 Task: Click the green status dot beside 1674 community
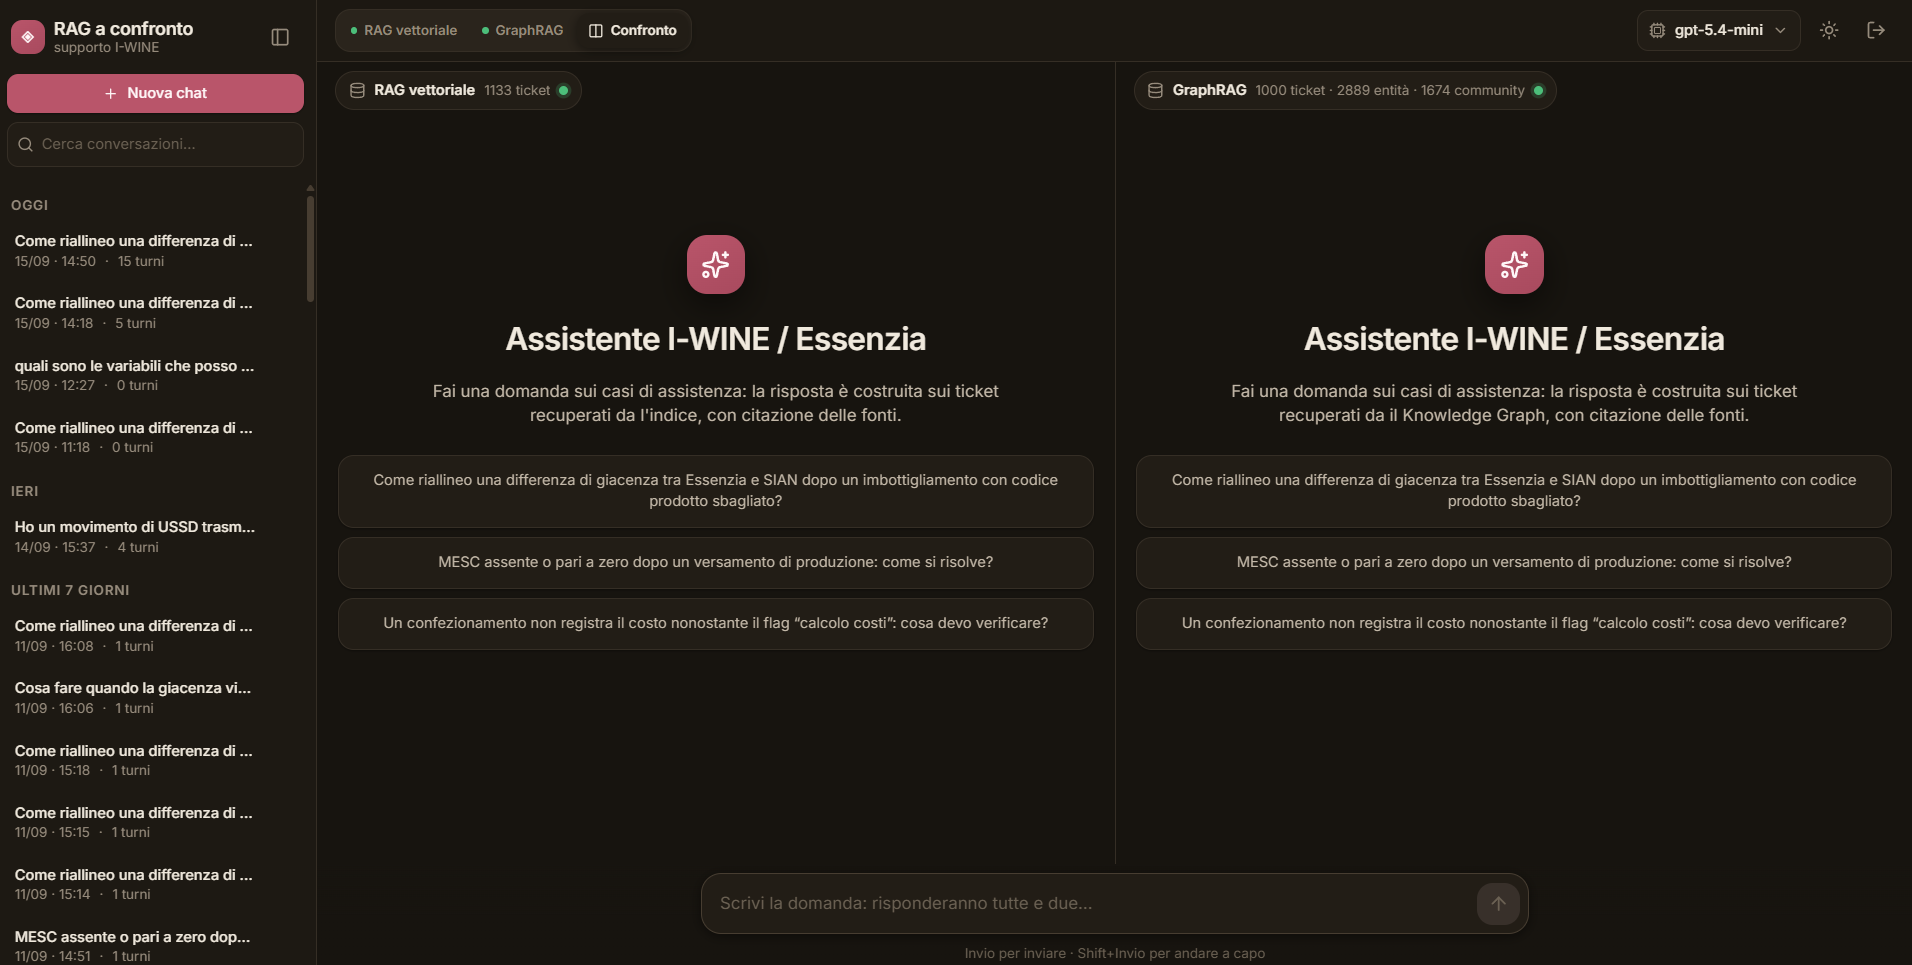1538,90
